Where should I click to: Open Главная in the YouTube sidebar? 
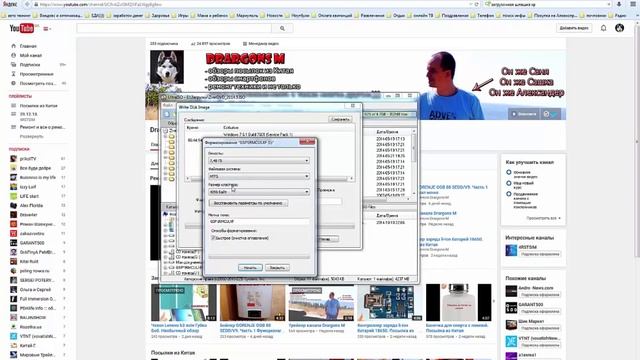[28, 46]
